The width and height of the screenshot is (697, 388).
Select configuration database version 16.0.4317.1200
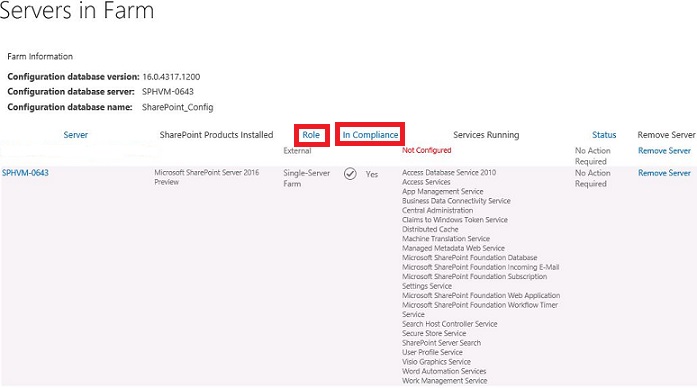coord(171,76)
